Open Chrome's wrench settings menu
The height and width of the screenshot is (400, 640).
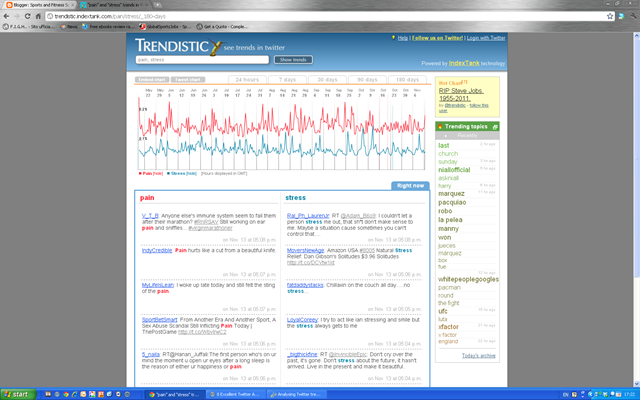point(633,16)
